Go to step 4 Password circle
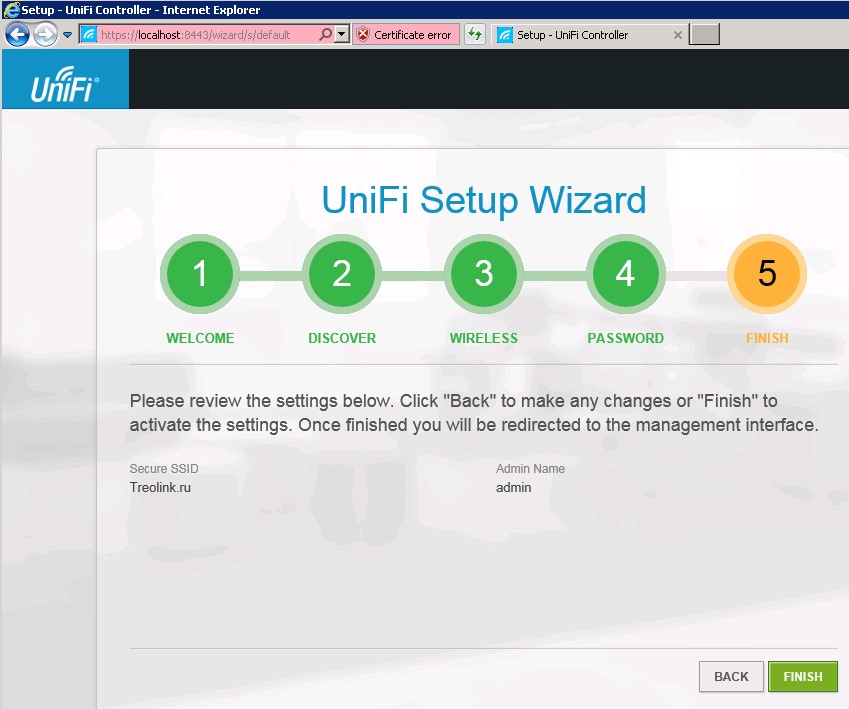The height and width of the screenshot is (709, 849). [625, 274]
